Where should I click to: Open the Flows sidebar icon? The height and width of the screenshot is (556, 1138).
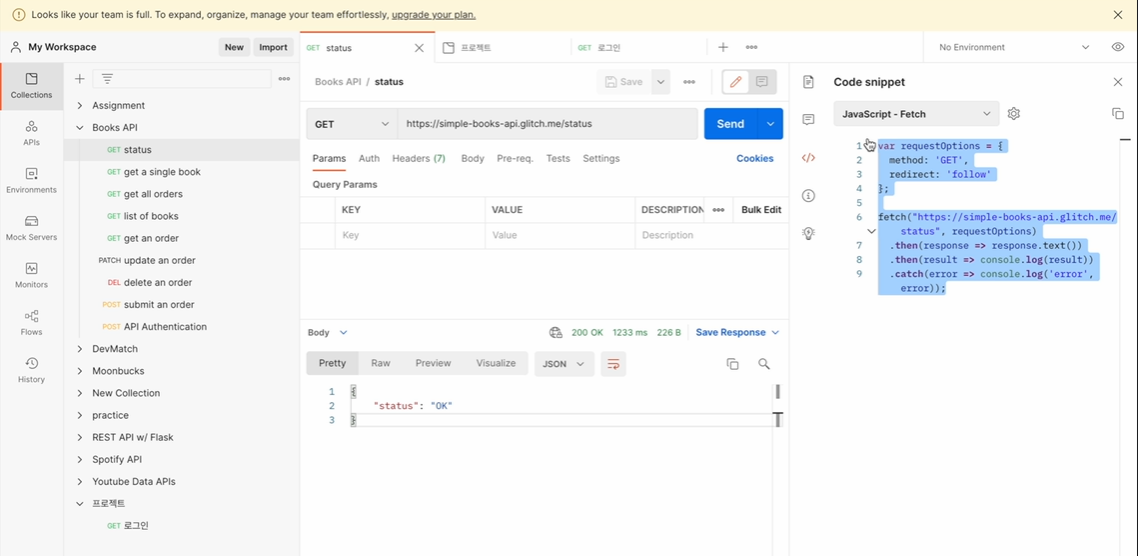pos(31,323)
